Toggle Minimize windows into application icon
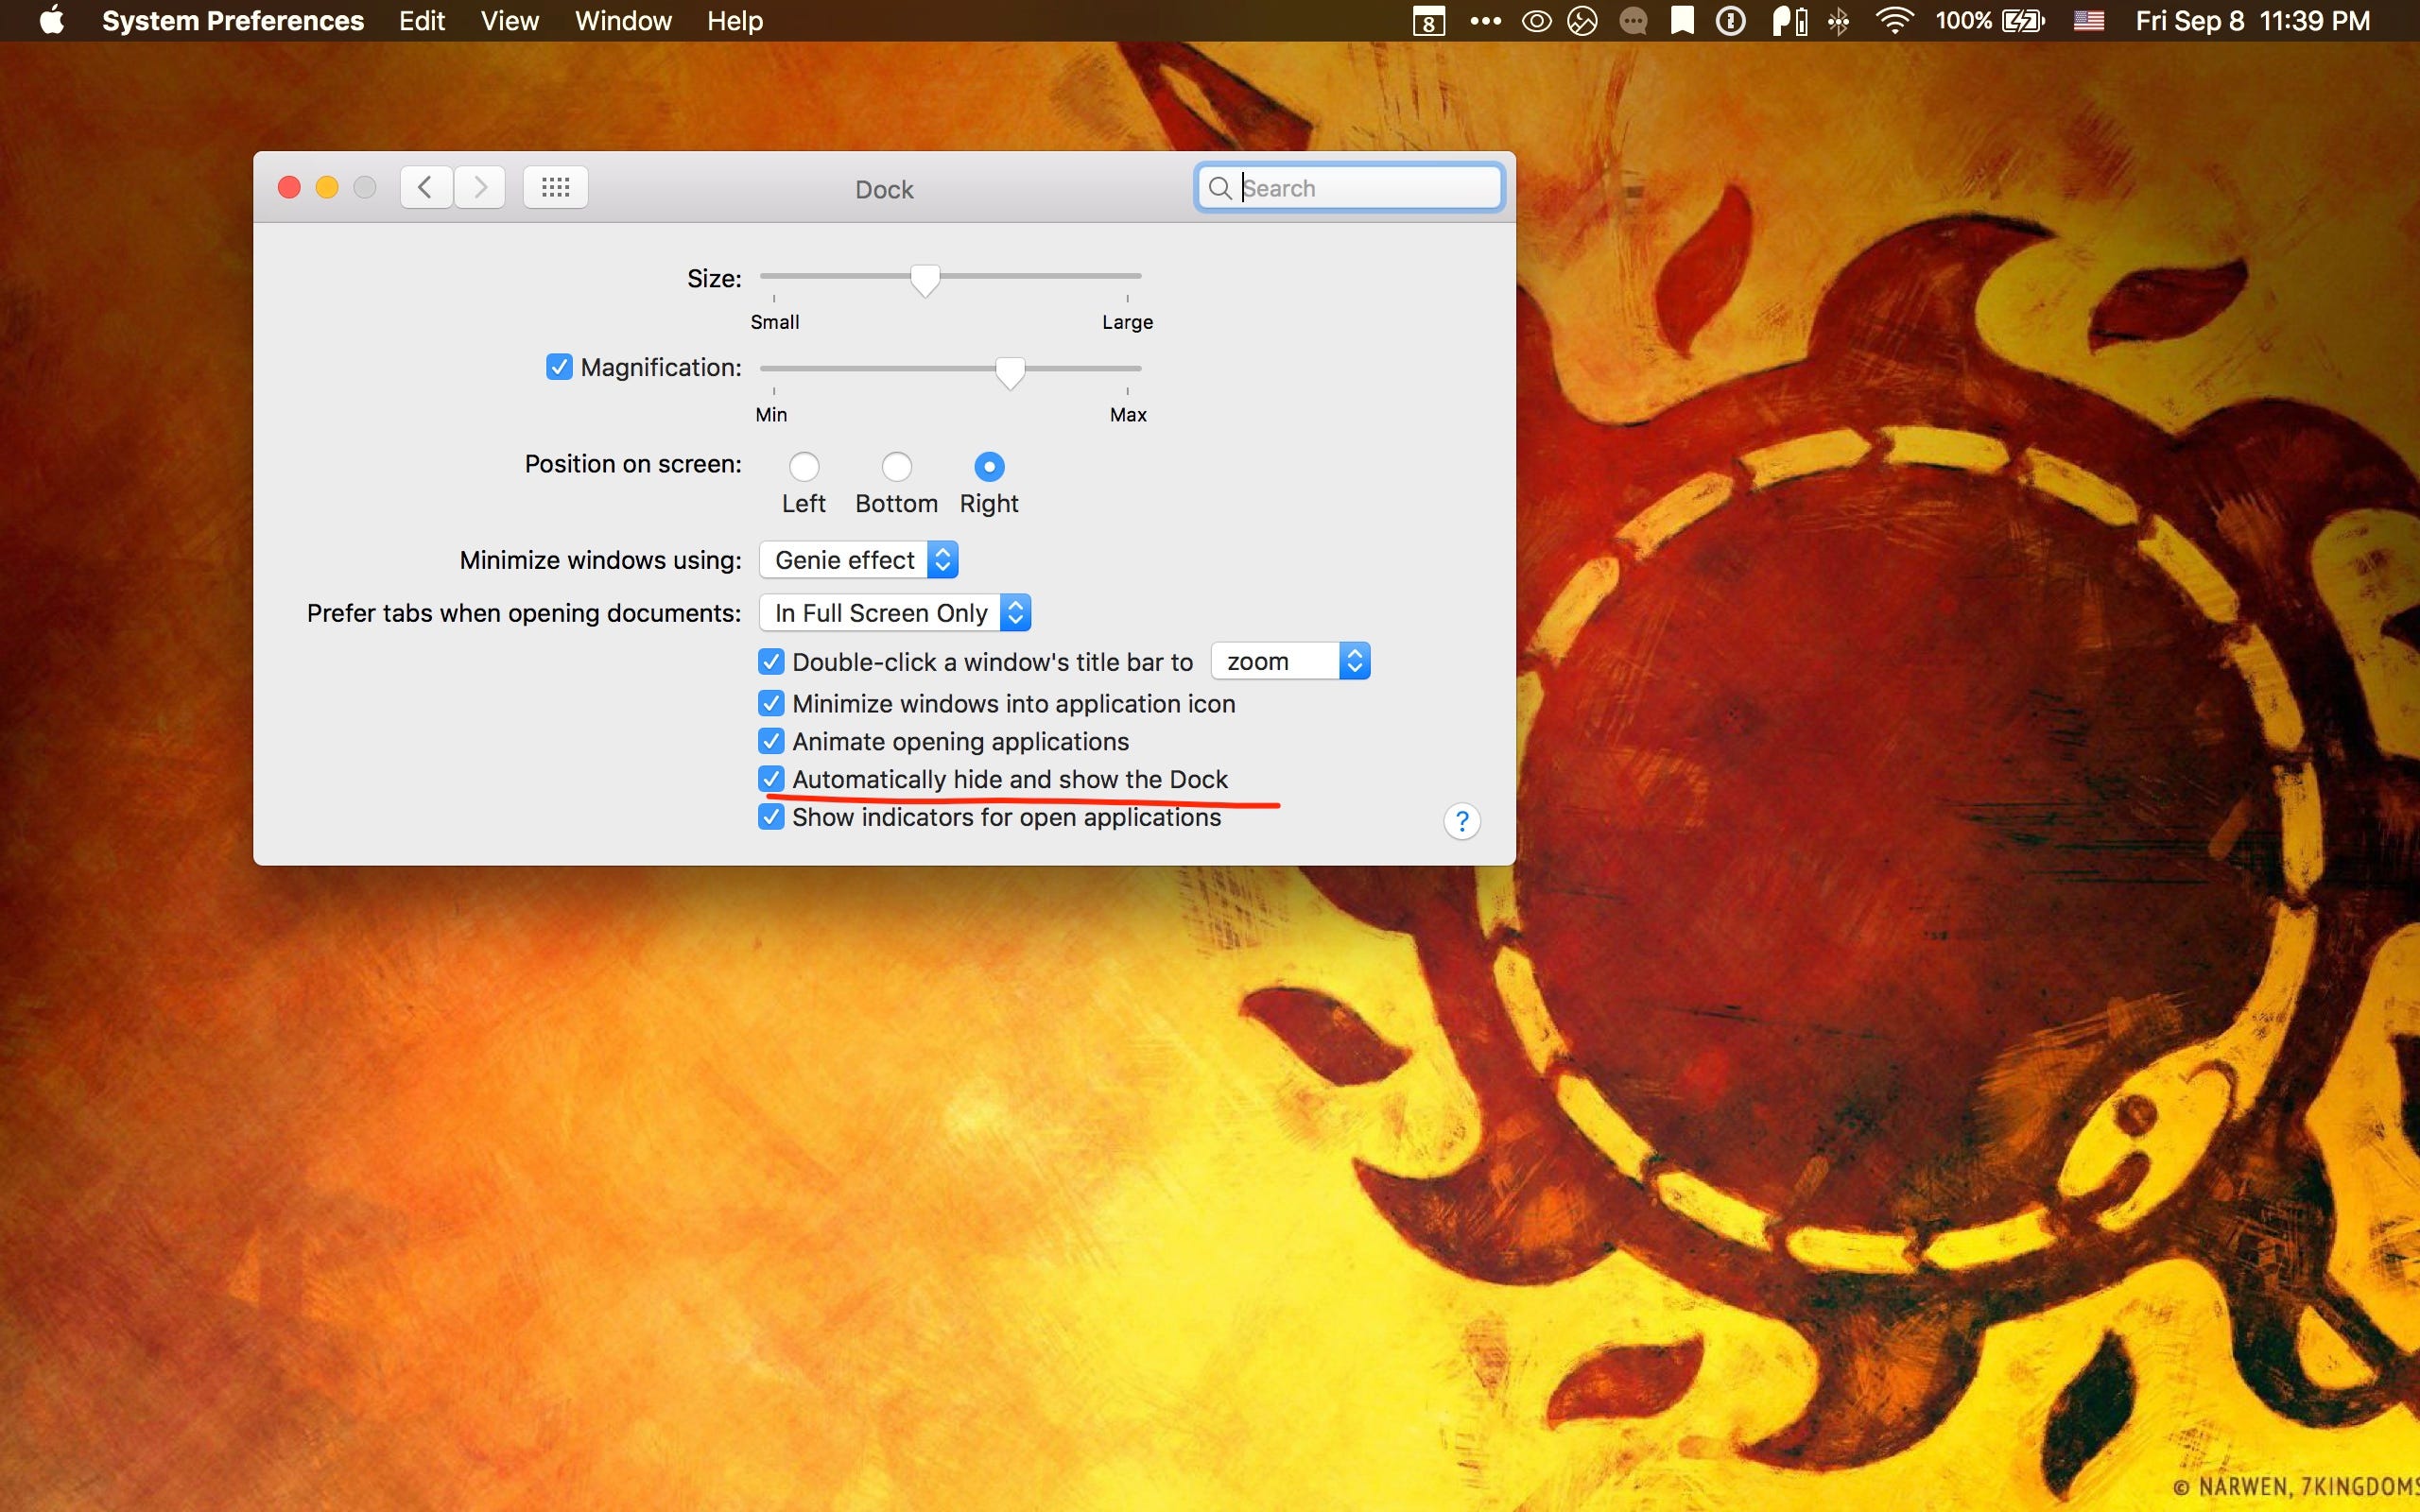2420x1512 pixels. [771, 703]
